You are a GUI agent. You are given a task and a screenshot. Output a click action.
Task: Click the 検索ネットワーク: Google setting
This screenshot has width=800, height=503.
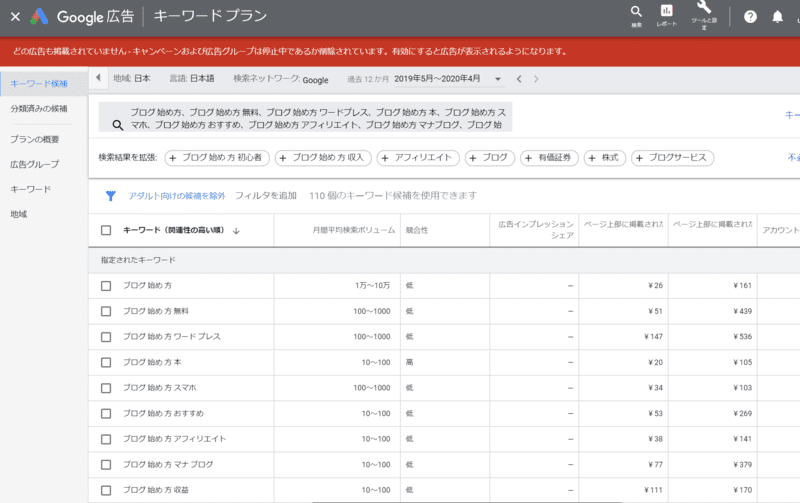point(281,79)
